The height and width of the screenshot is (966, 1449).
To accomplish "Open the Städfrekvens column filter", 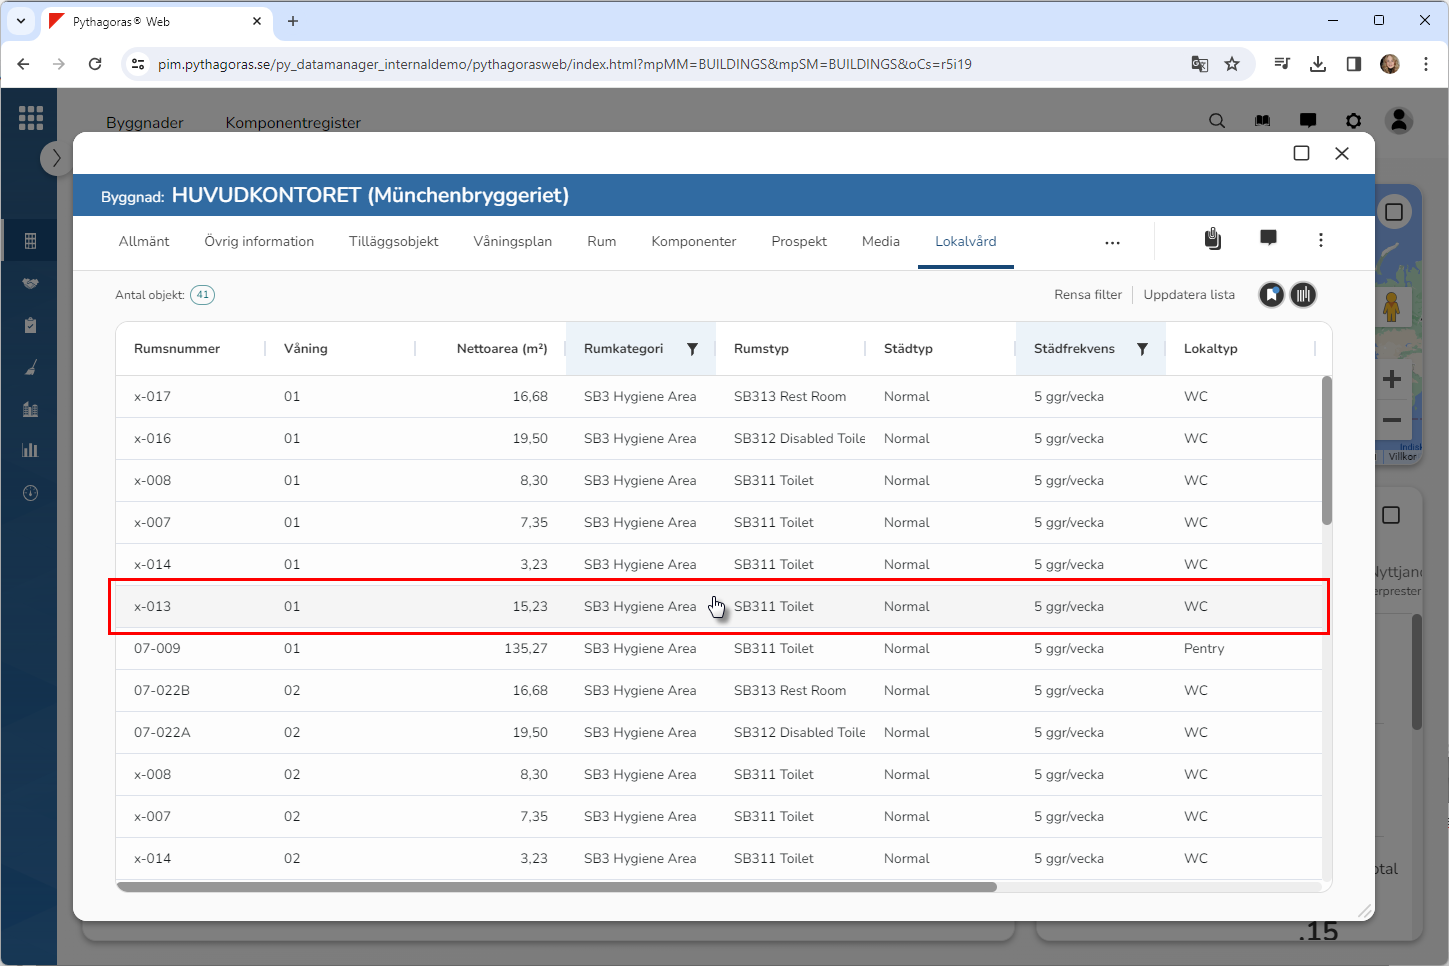I will point(1142,349).
